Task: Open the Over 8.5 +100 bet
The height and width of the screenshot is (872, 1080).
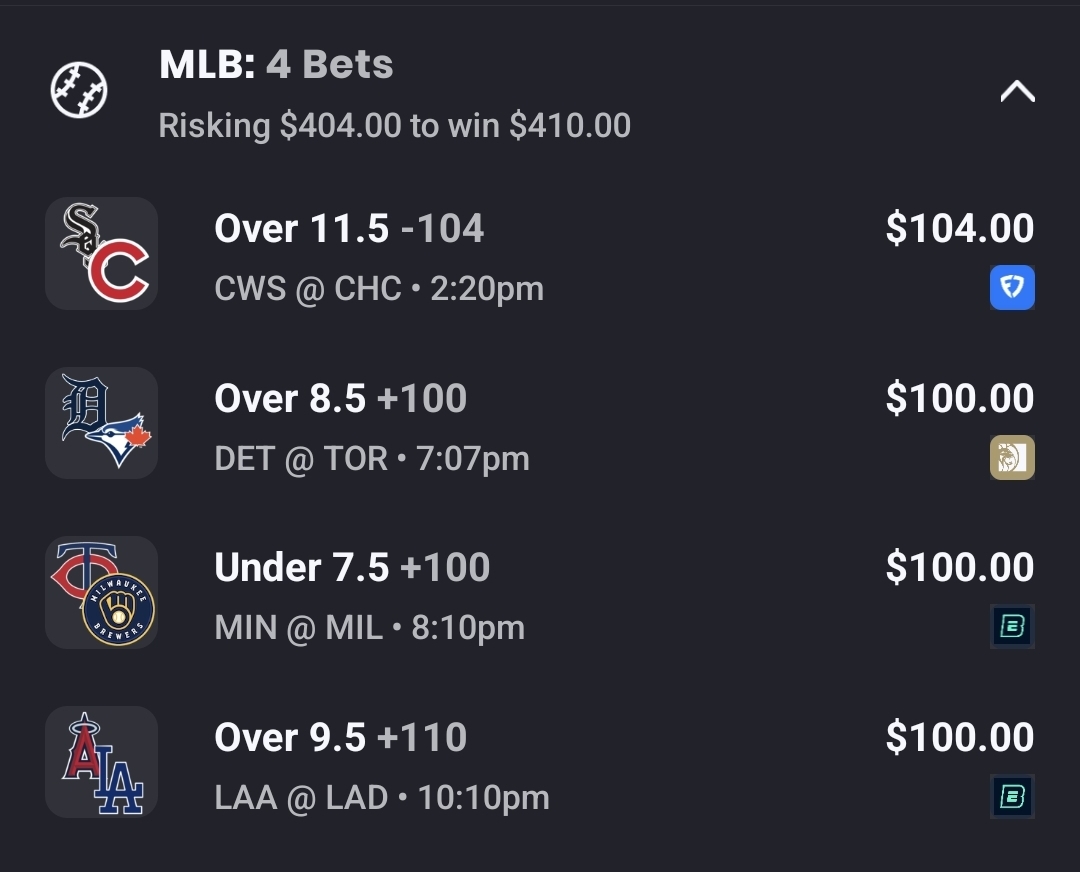Action: click(340, 399)
